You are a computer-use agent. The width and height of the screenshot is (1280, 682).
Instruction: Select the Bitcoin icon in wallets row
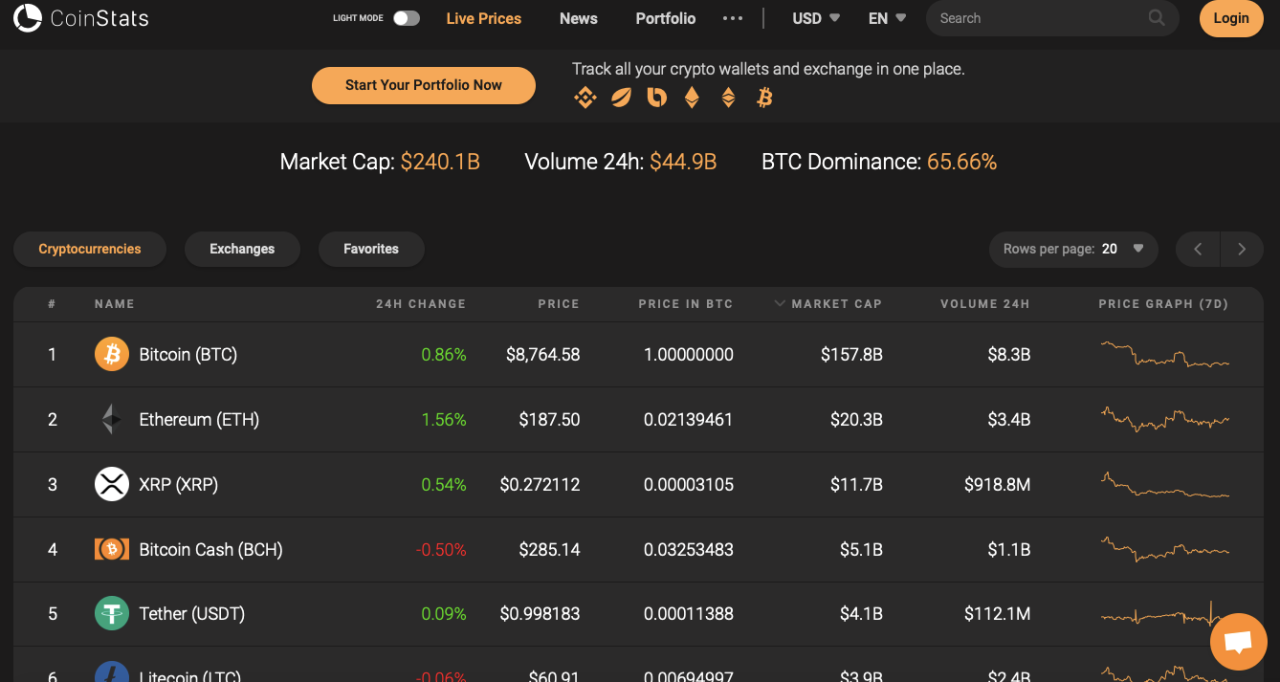pyautogui.click(x=764, y=97)
